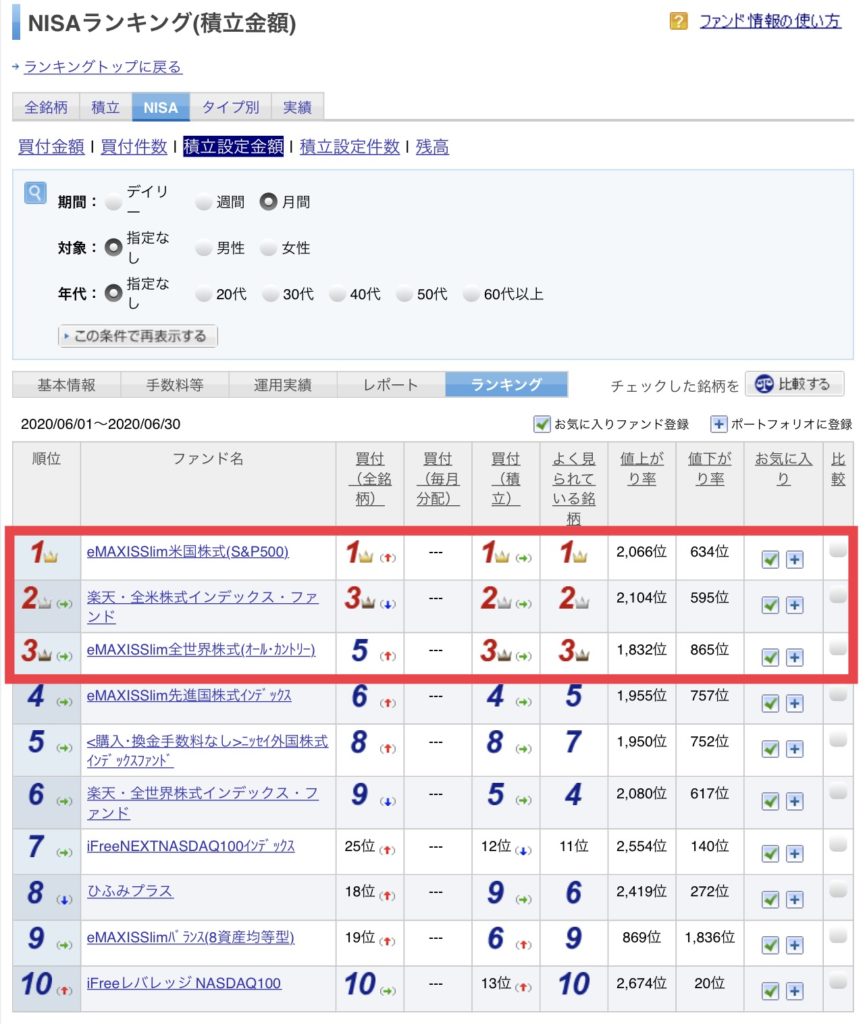Add eMAXISSlim全世界株式 to favorites

pyautogui.click(x=770, y=658)
